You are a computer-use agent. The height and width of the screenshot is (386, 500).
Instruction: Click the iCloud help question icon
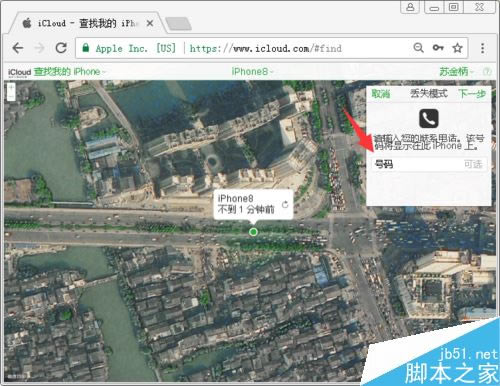click(x=487, y=71)
